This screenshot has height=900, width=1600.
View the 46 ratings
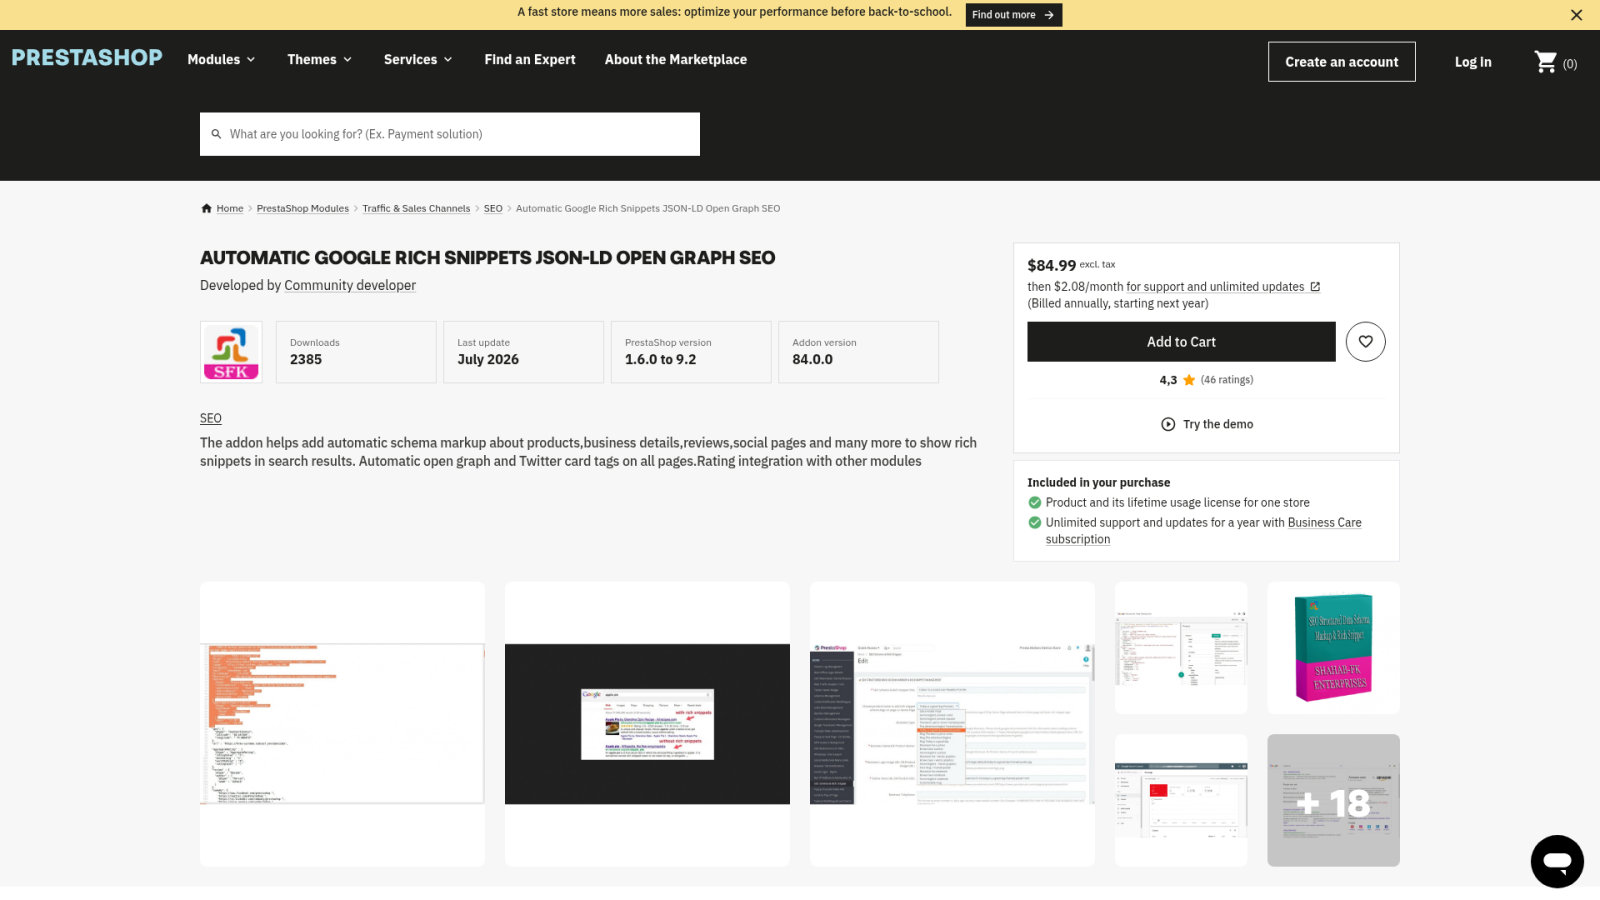(x=1227, y=380)
